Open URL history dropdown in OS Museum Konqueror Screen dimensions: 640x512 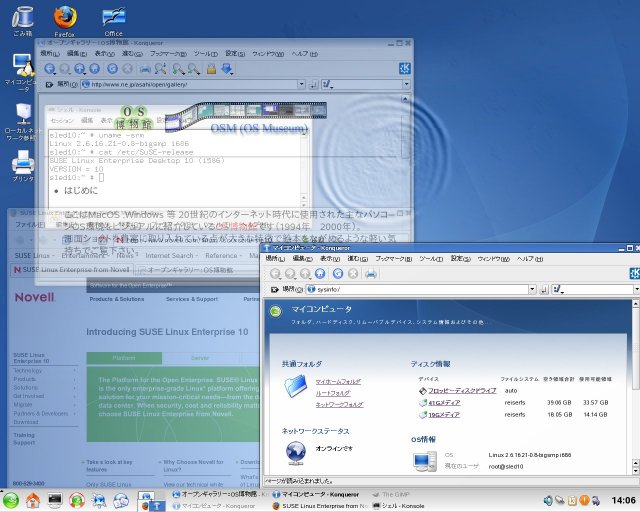301,85
